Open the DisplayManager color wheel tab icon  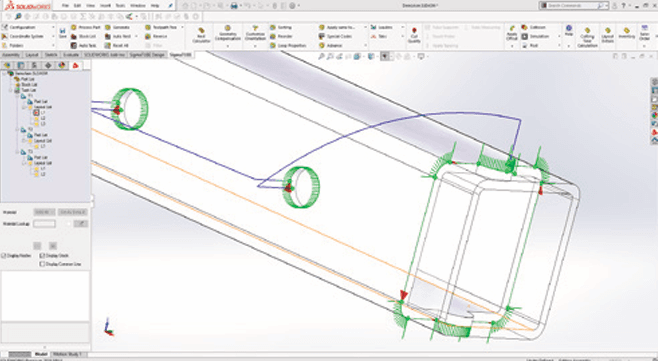coord(62,65)
